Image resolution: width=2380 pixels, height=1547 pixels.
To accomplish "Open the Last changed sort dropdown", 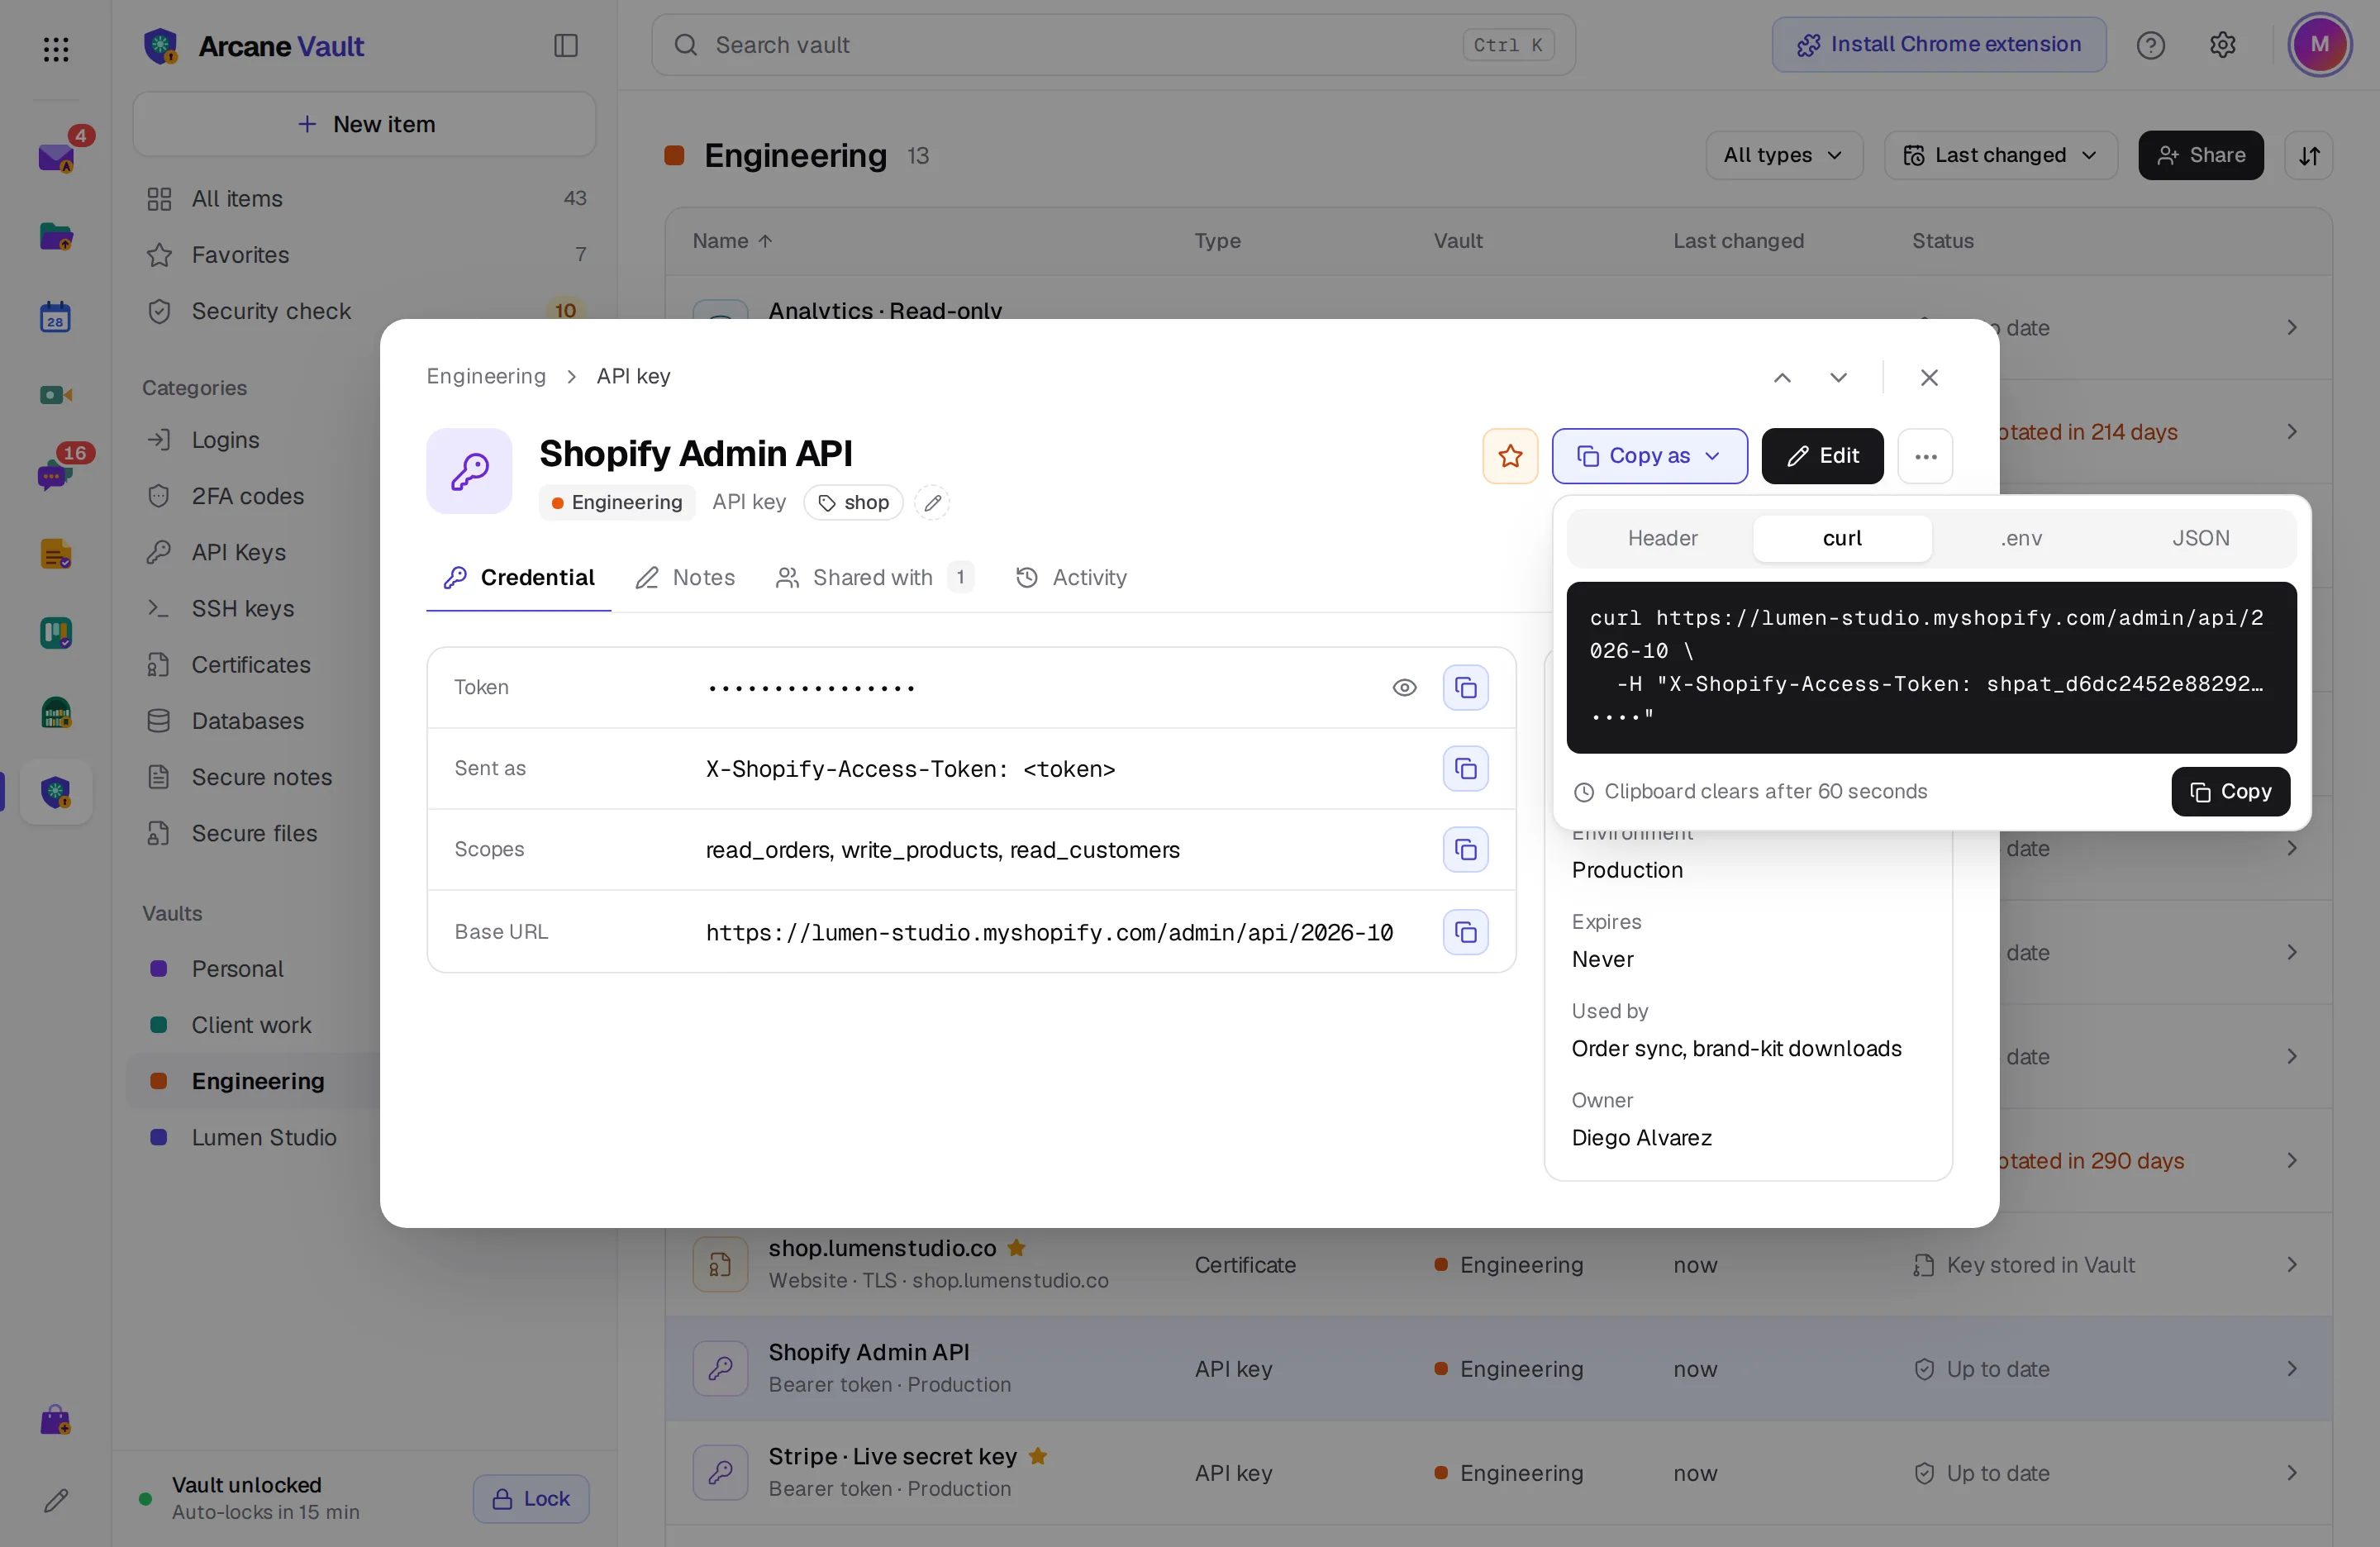I will pyautogui.click(x=2000, y=155).
